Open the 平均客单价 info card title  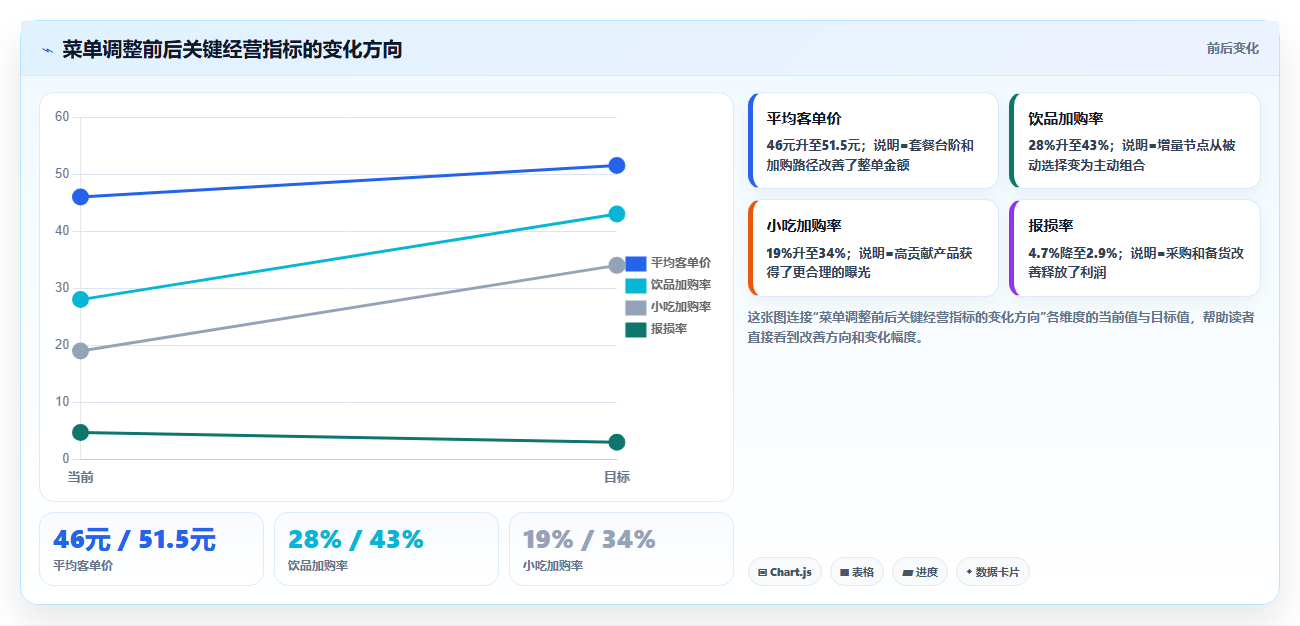[804, 118]
